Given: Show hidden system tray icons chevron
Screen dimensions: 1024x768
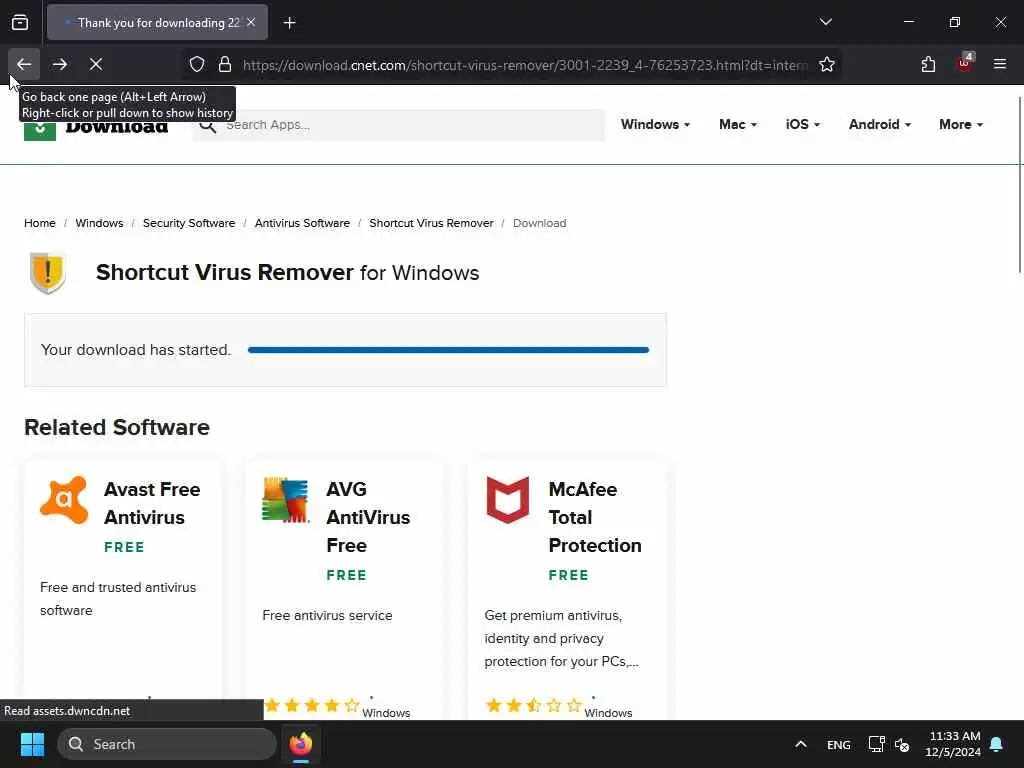Looking at the screenshot, I should (x=801, y=744).
